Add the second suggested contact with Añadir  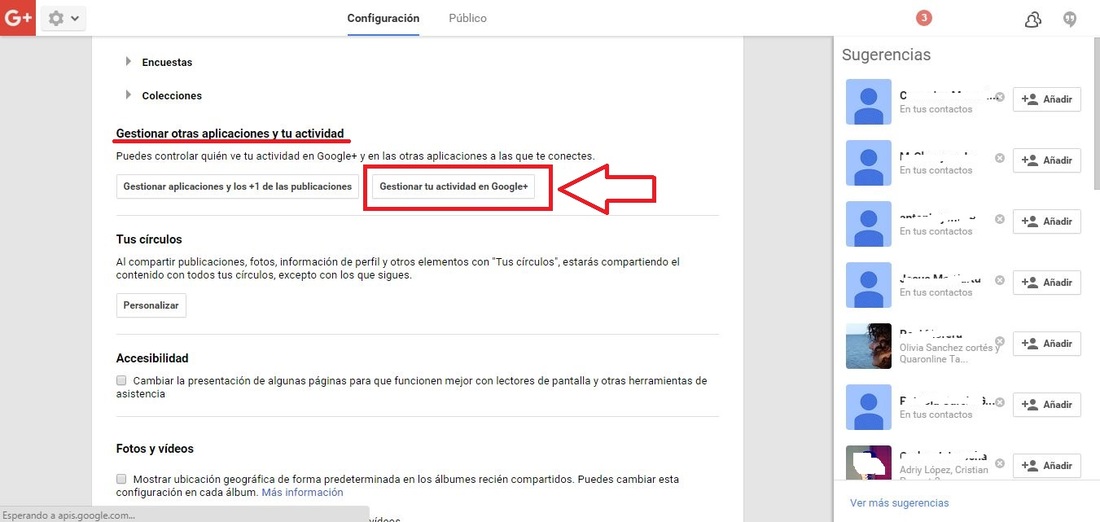coord(1047,161)
